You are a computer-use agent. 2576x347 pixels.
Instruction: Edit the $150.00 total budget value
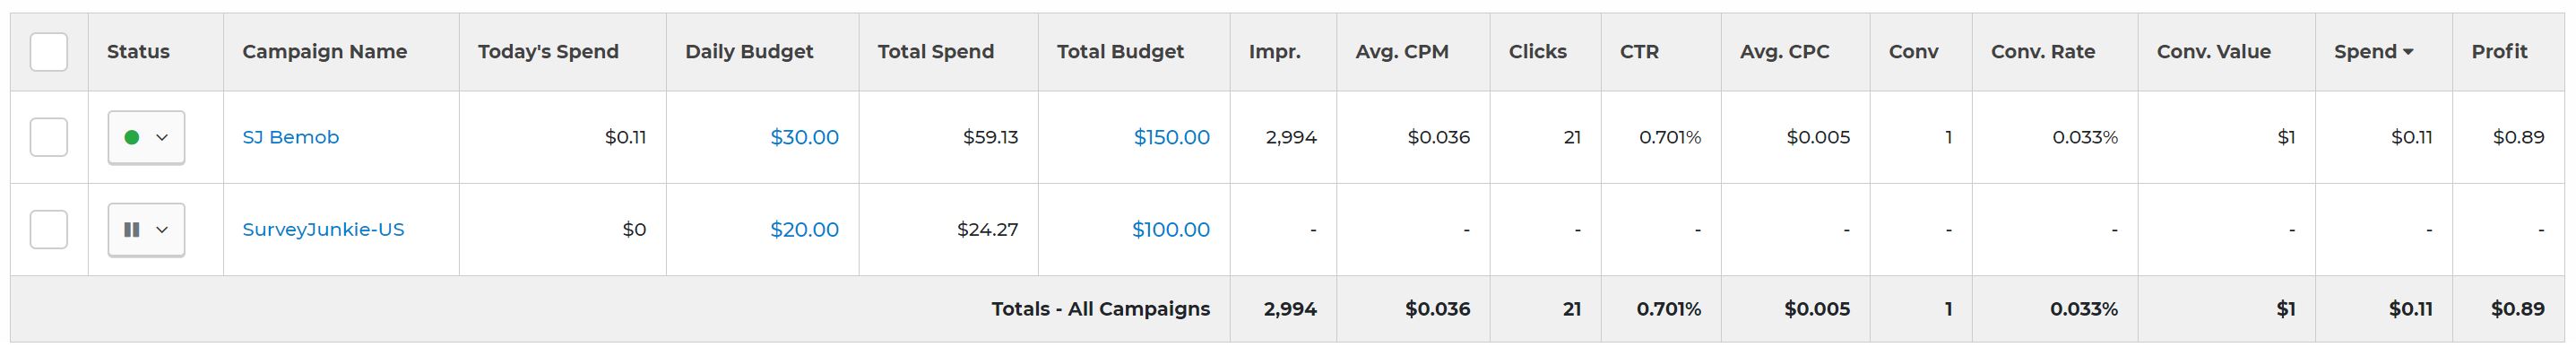(1171, 137)
